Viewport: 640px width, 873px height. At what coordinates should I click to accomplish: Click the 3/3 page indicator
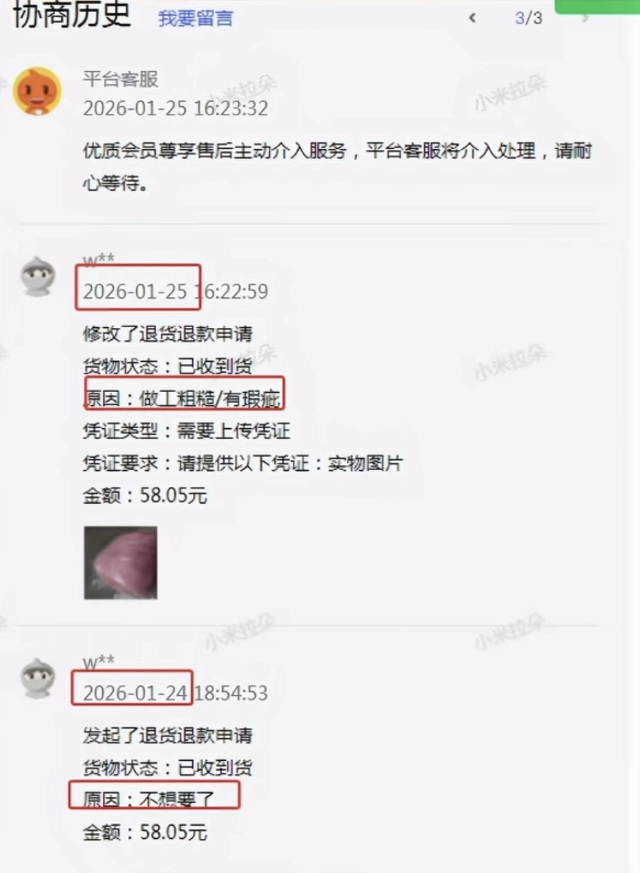[x=528, y=18]
